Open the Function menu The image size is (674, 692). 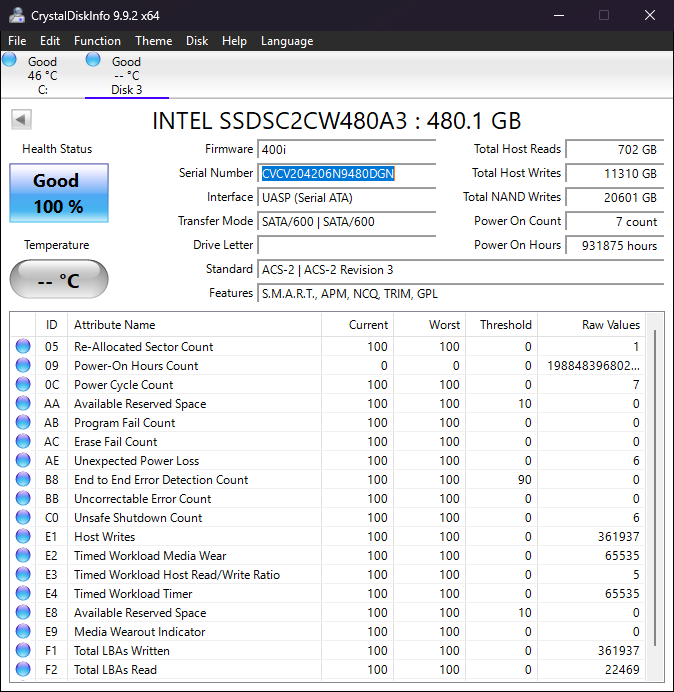pos(98,41)
